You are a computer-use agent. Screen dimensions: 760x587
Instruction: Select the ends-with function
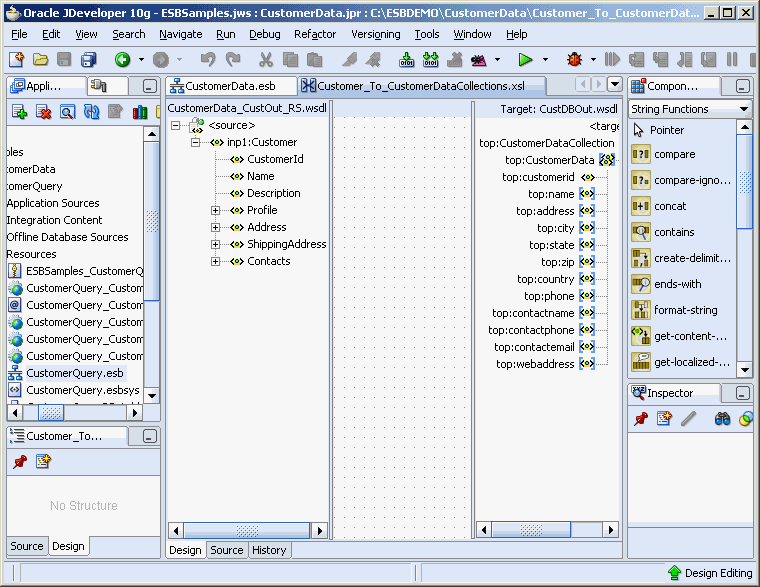[677, 284]
